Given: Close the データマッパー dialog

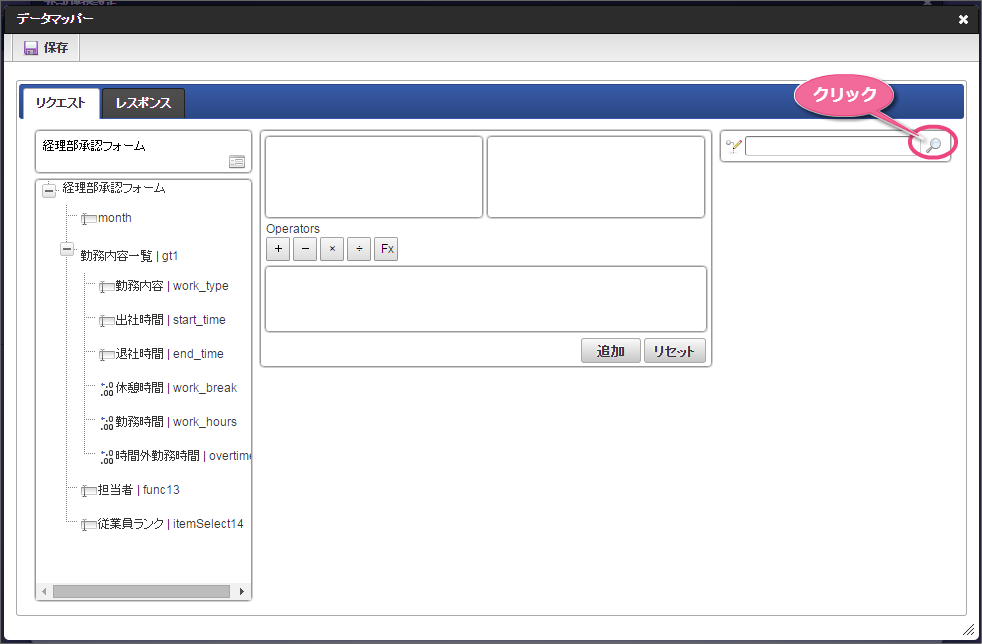Looking at the screenshot, I should coord(963,19).
